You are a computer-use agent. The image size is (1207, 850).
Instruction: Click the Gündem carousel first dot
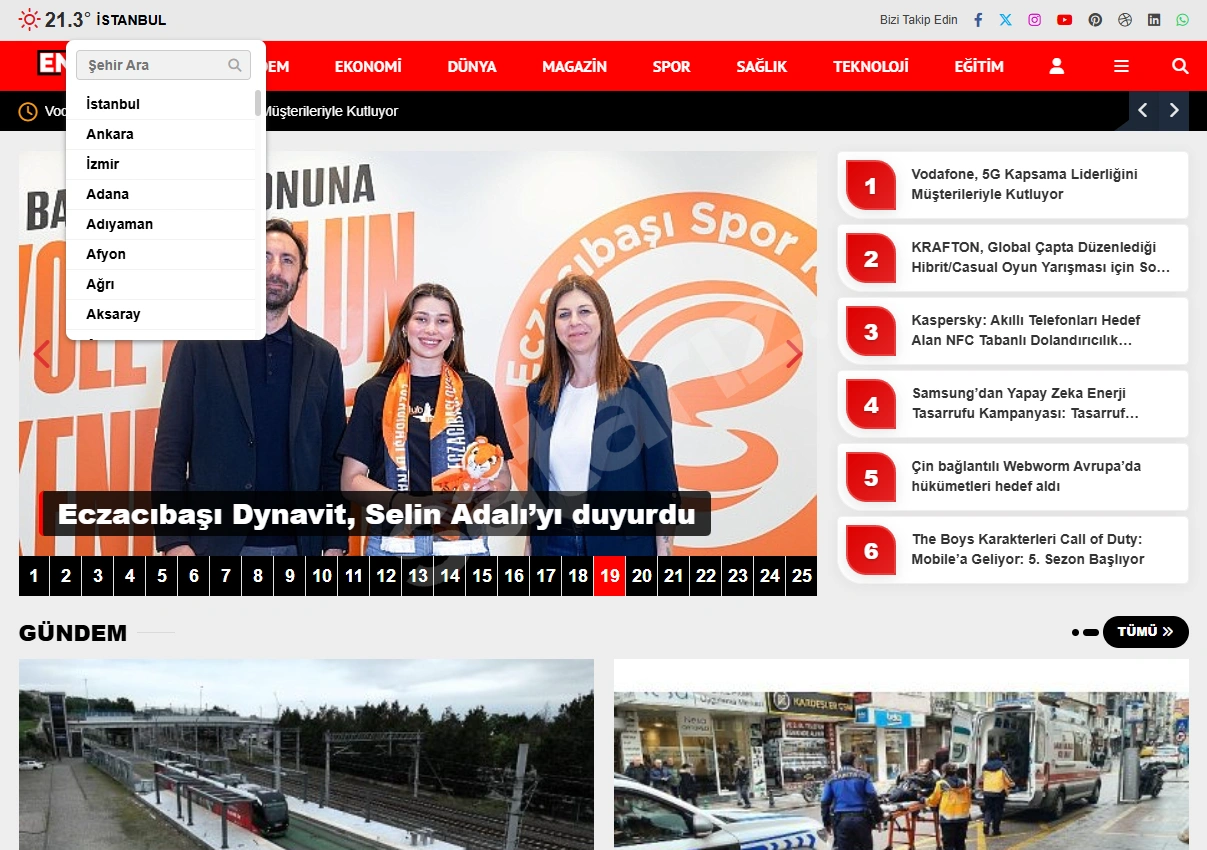click(1076, 632)
